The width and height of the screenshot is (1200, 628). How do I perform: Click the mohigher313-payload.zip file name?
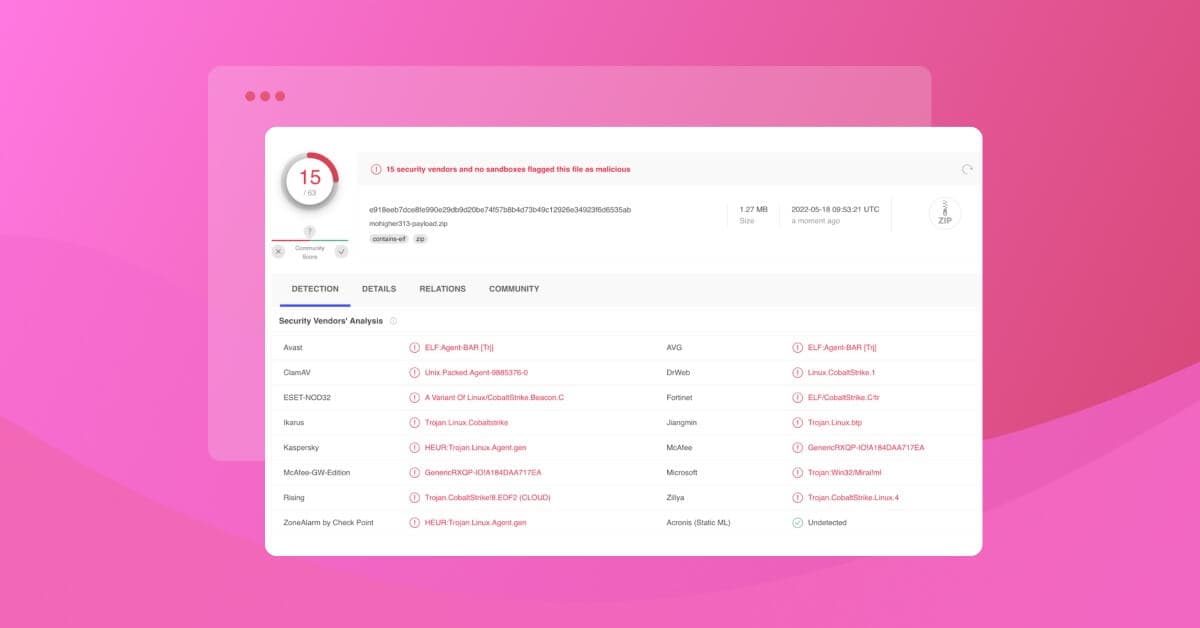[x=408, y=224]
